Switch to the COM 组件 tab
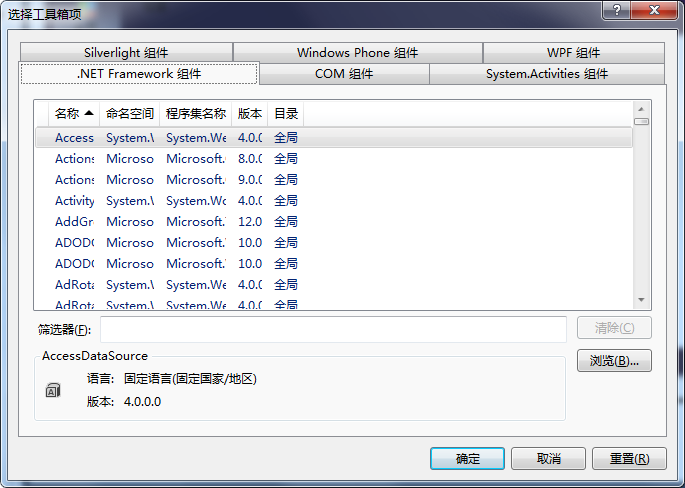685x488 pixels. pyautogui.click(x=344, y=74)
